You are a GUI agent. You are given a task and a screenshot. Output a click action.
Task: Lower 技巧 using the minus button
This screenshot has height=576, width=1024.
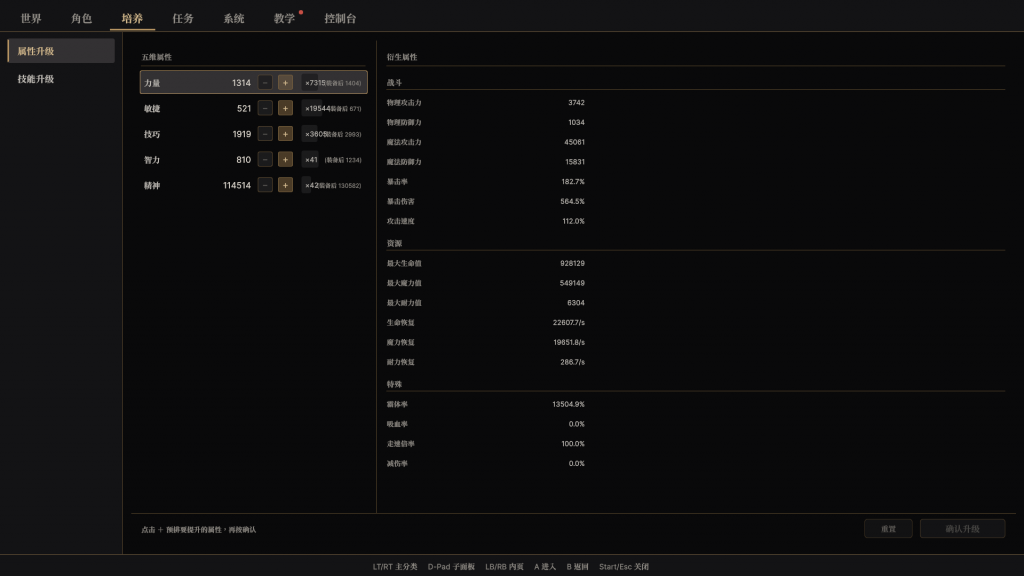(x=265, y=134)
